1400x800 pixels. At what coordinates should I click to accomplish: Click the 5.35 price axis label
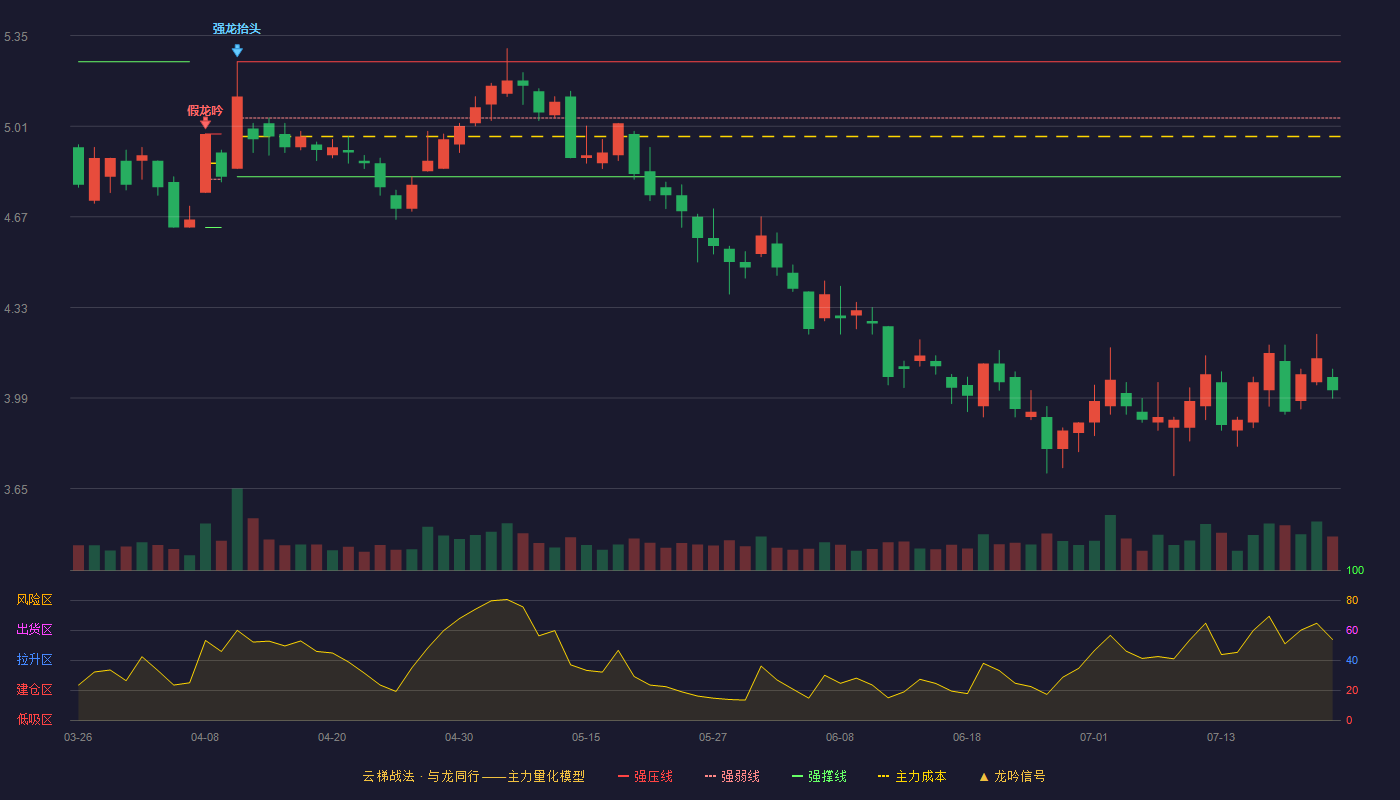tap(16, 37)
